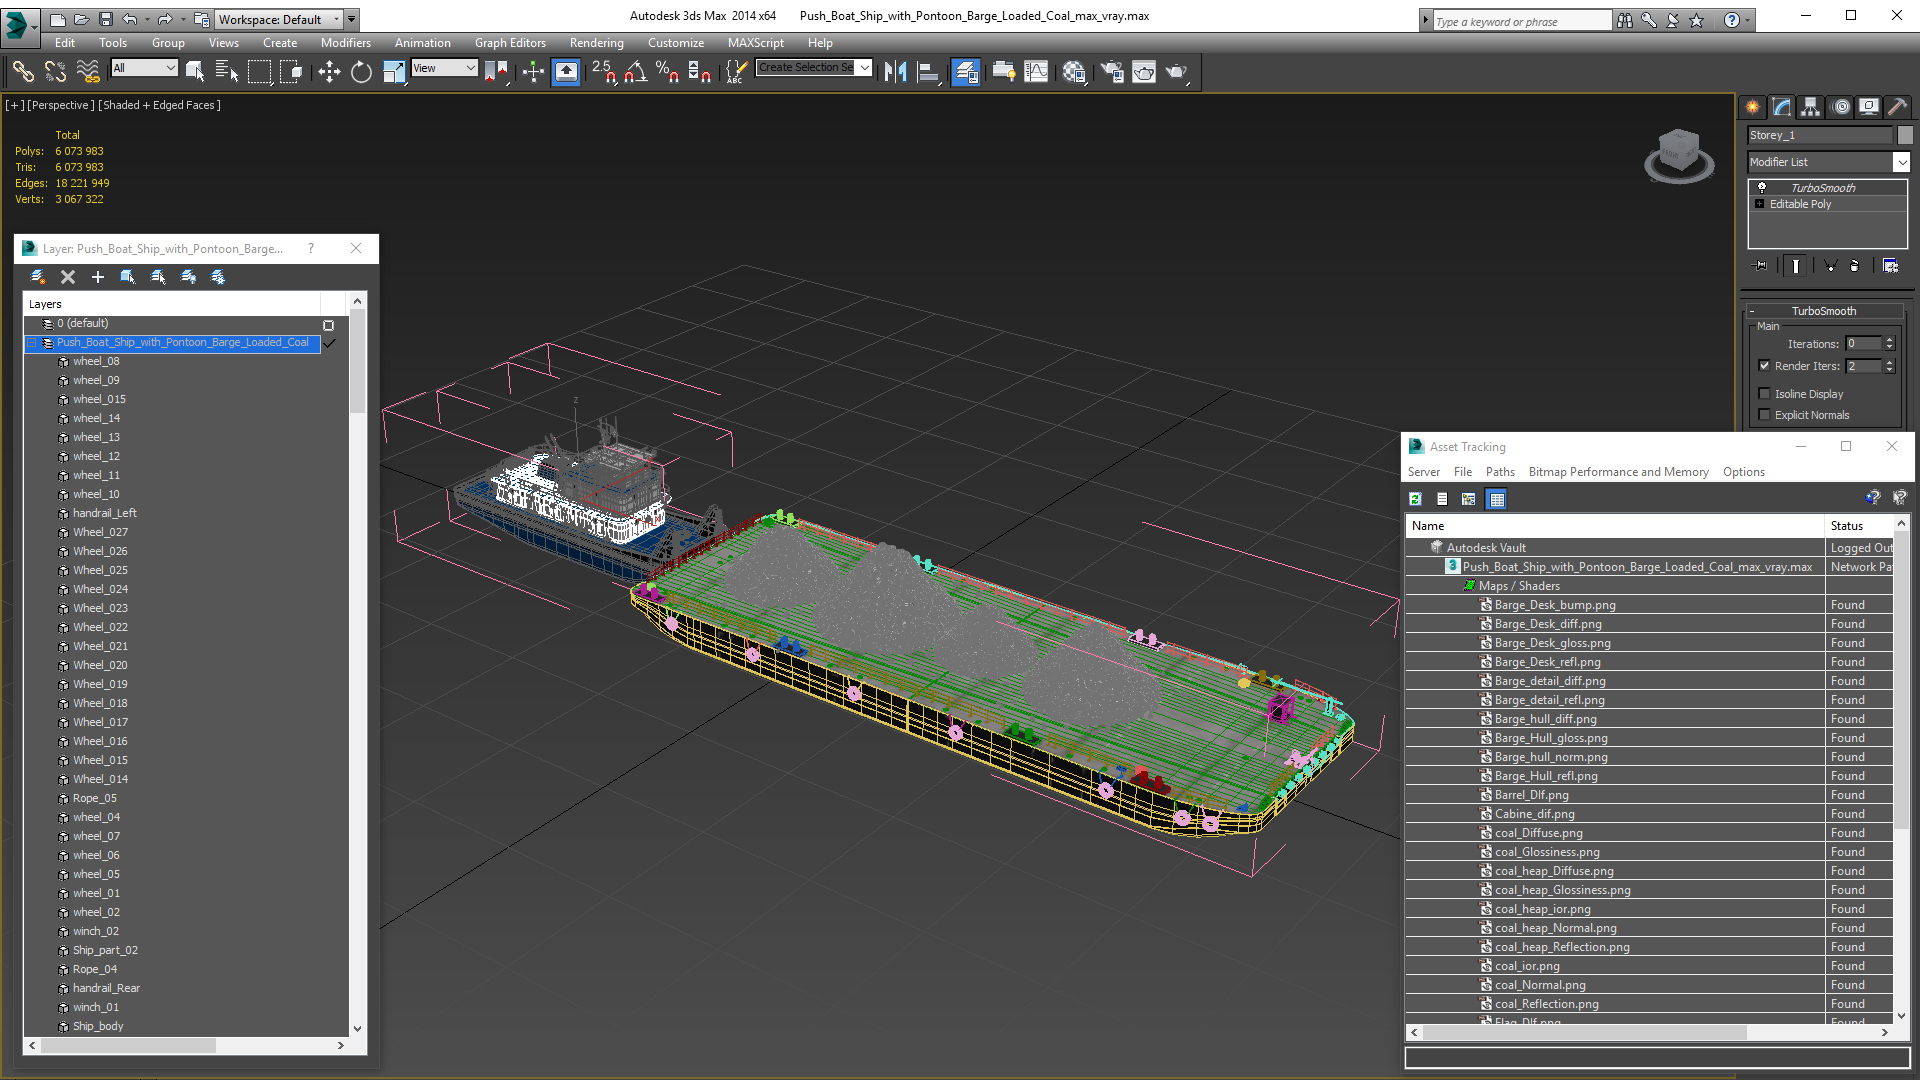Image resolution: width=1920 pixels, height=1080 pixels.
Task: Select the Select Object tool
Action: click(195, 71)
